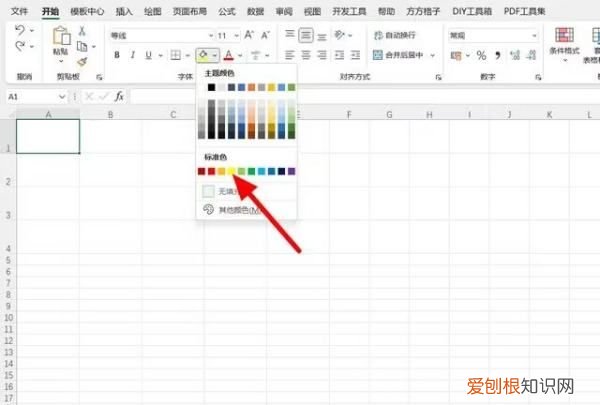The width and height of the screenshot is (600, 405).
Task: Toggle Underline formatting
Action: click(x=148, y=55)
